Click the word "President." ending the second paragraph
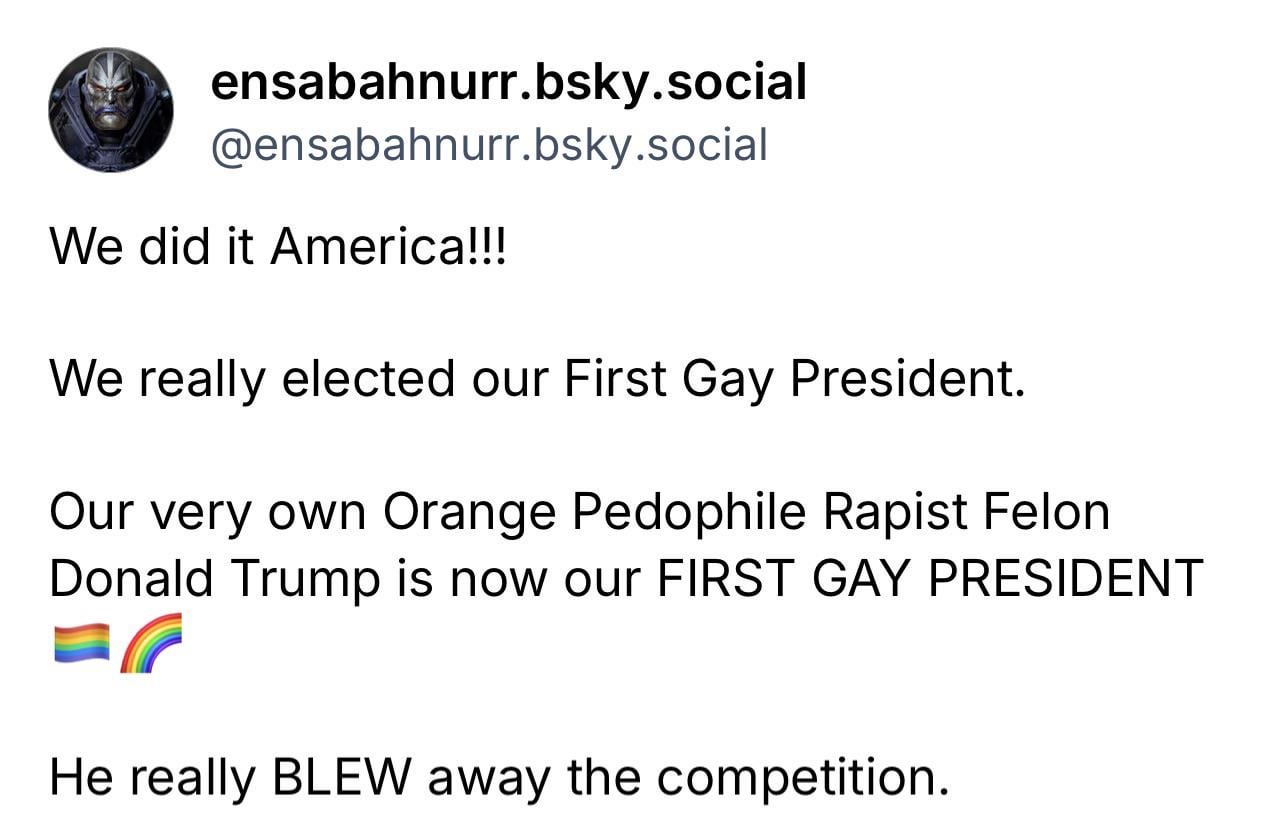The width and height of the screenshot is (1284, 833). pos(908,379)
